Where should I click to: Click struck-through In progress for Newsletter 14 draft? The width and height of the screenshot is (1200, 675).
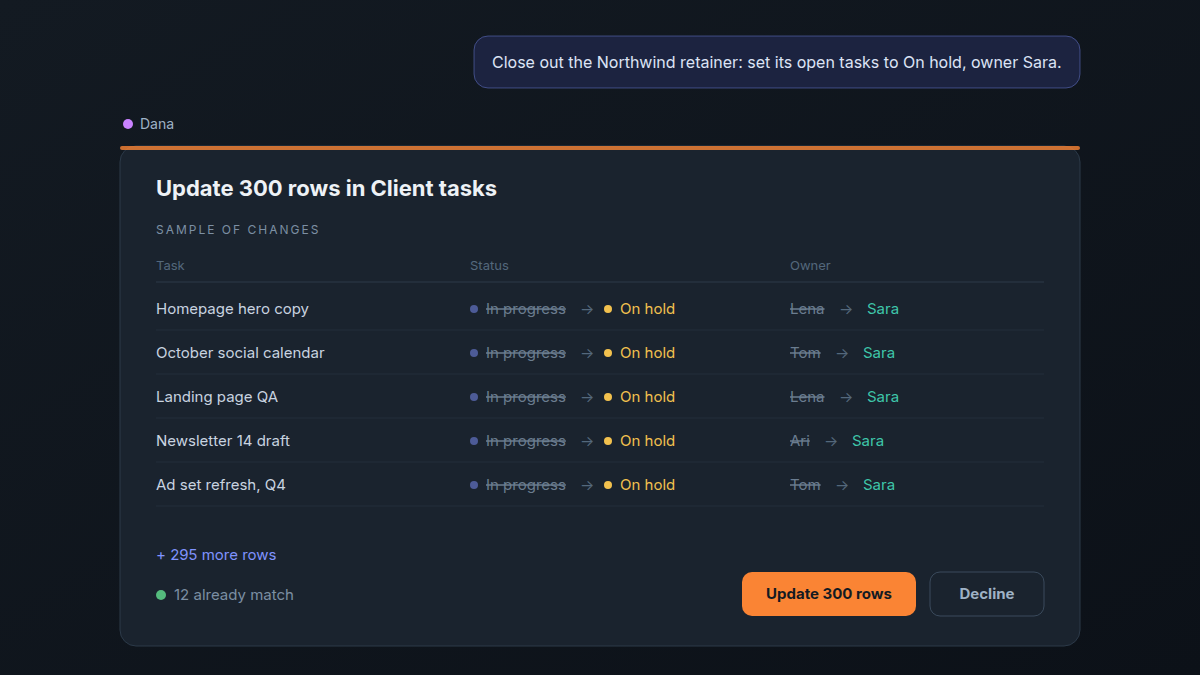(526, 441)
